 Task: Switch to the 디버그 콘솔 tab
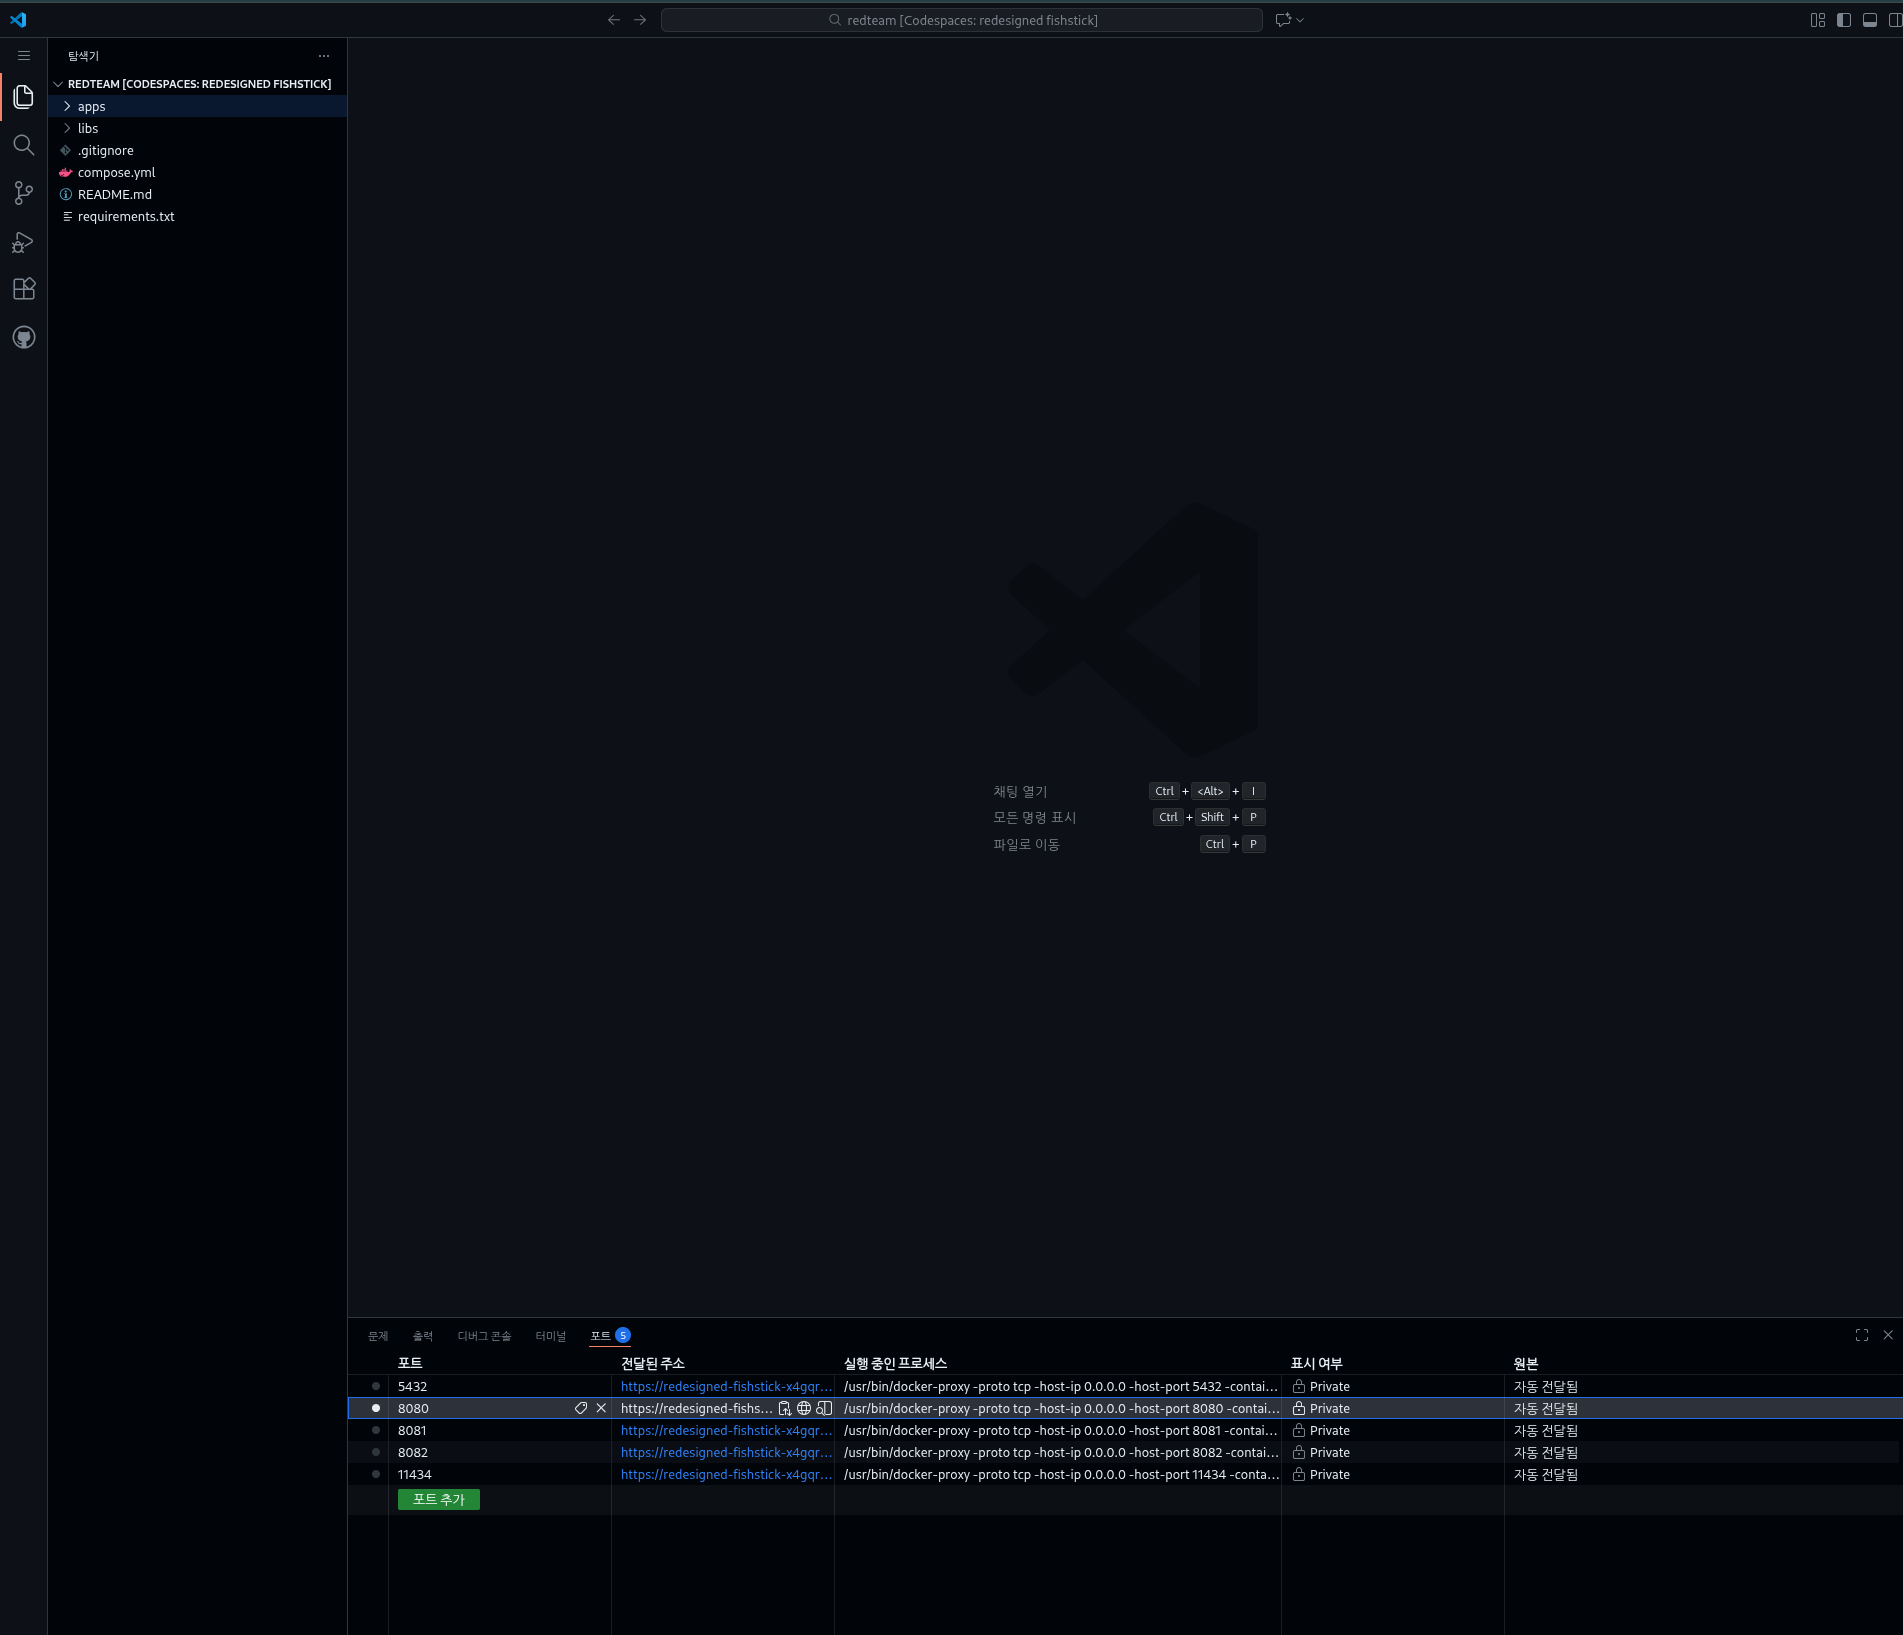(x=484, y=1336)
